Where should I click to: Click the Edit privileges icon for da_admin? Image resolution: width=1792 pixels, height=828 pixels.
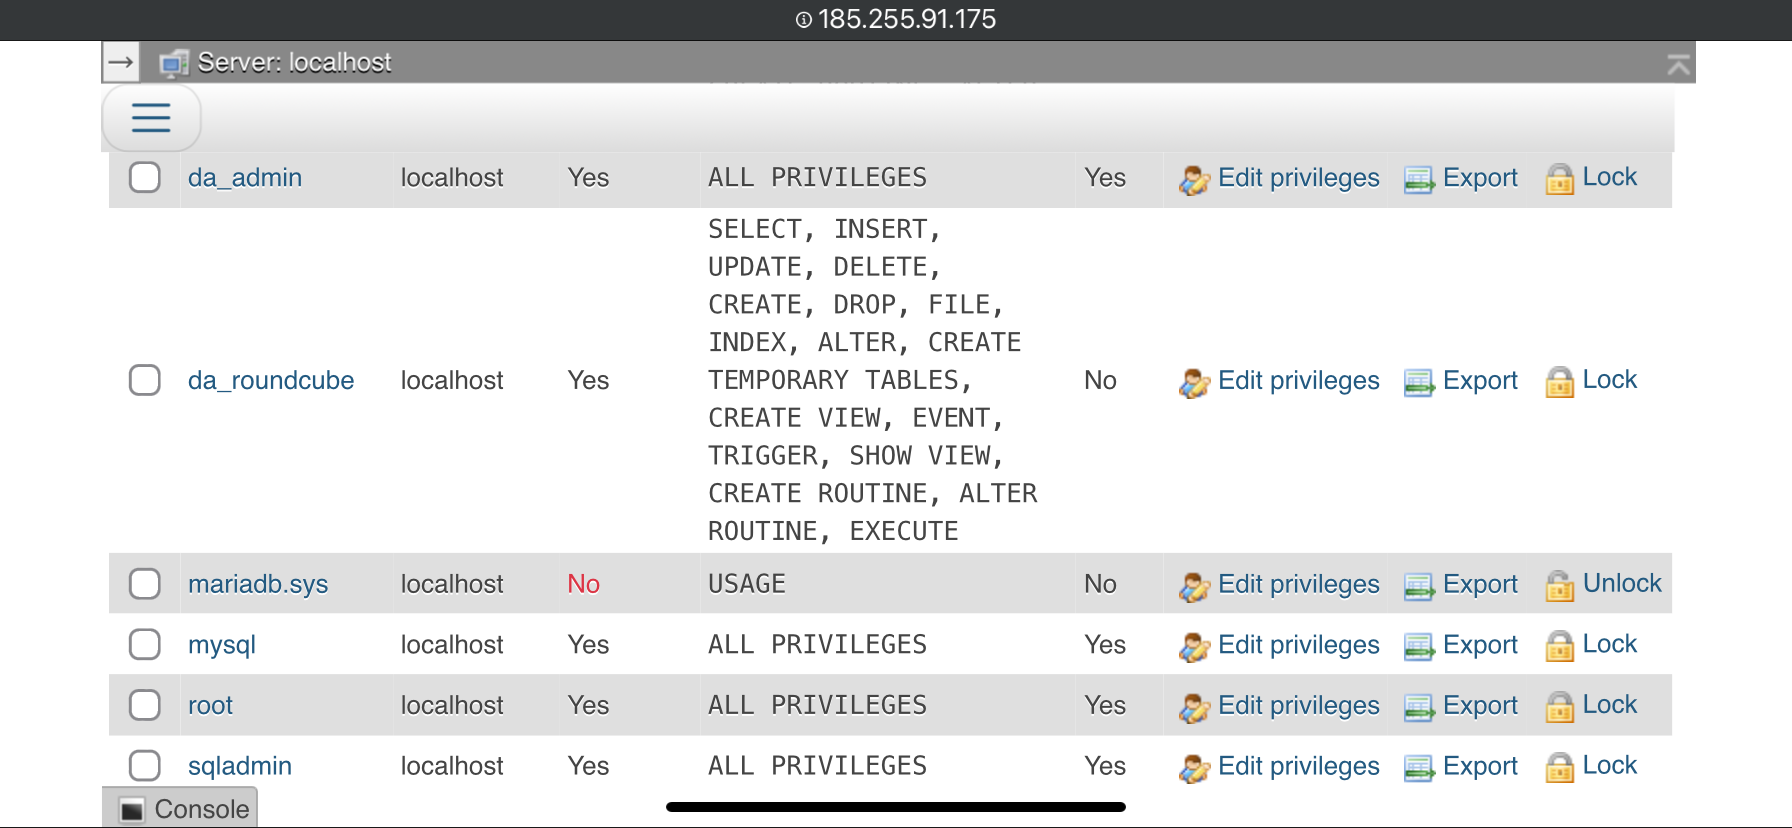pos(1194,179)
